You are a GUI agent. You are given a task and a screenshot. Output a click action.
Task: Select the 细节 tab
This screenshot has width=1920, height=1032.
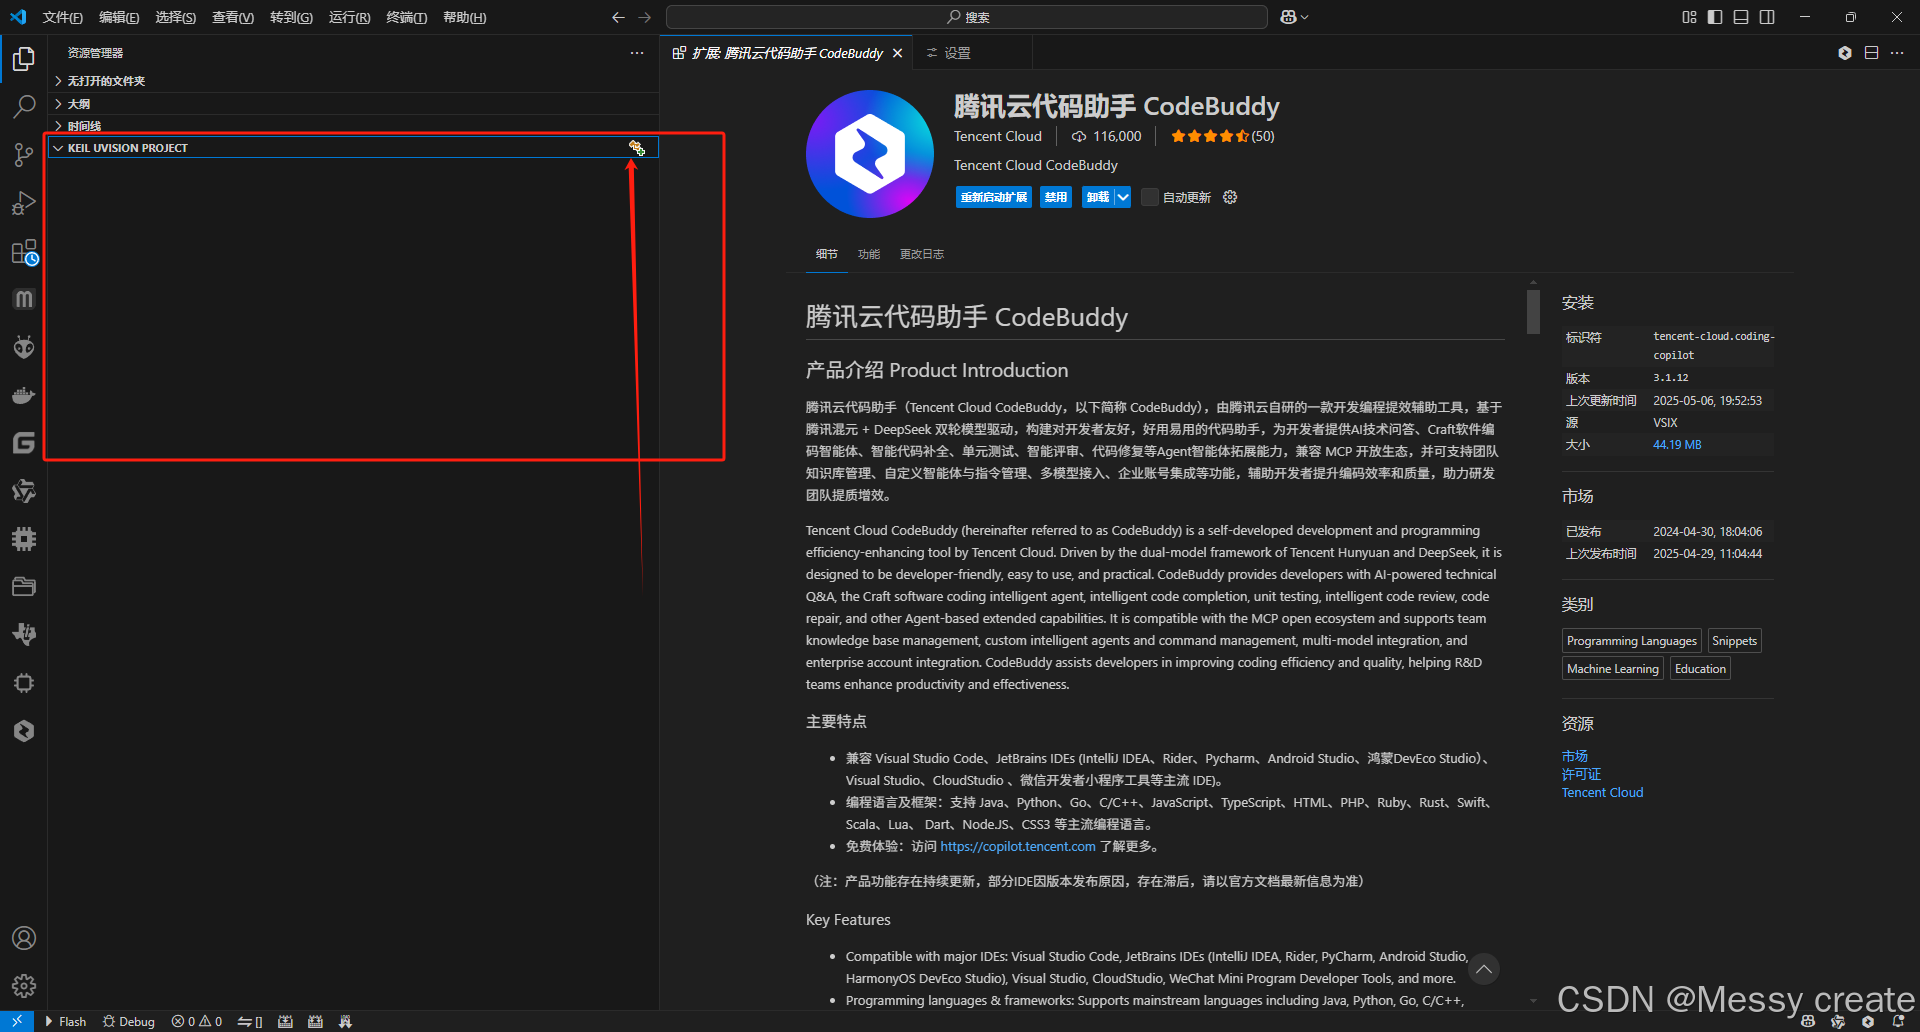[827, 254]
